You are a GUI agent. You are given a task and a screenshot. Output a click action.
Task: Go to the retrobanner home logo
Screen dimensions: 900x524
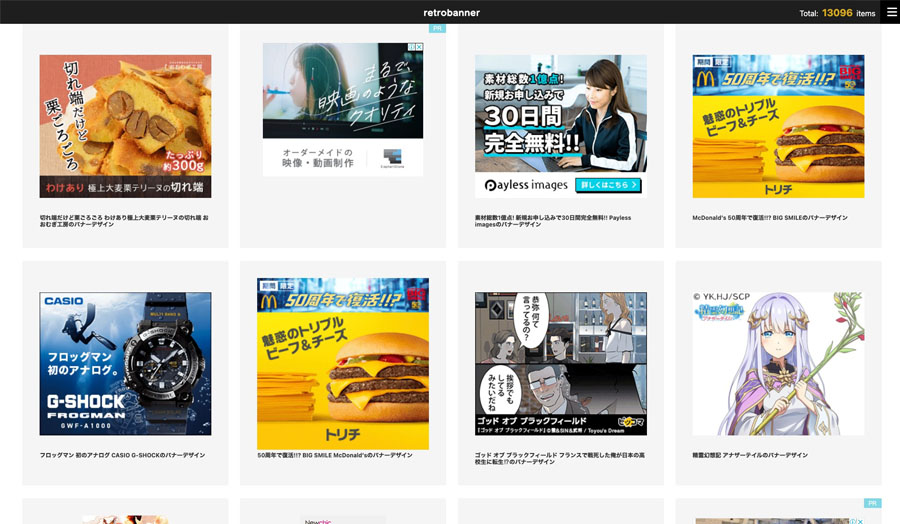pyautogui.click(x=450, y=13)
